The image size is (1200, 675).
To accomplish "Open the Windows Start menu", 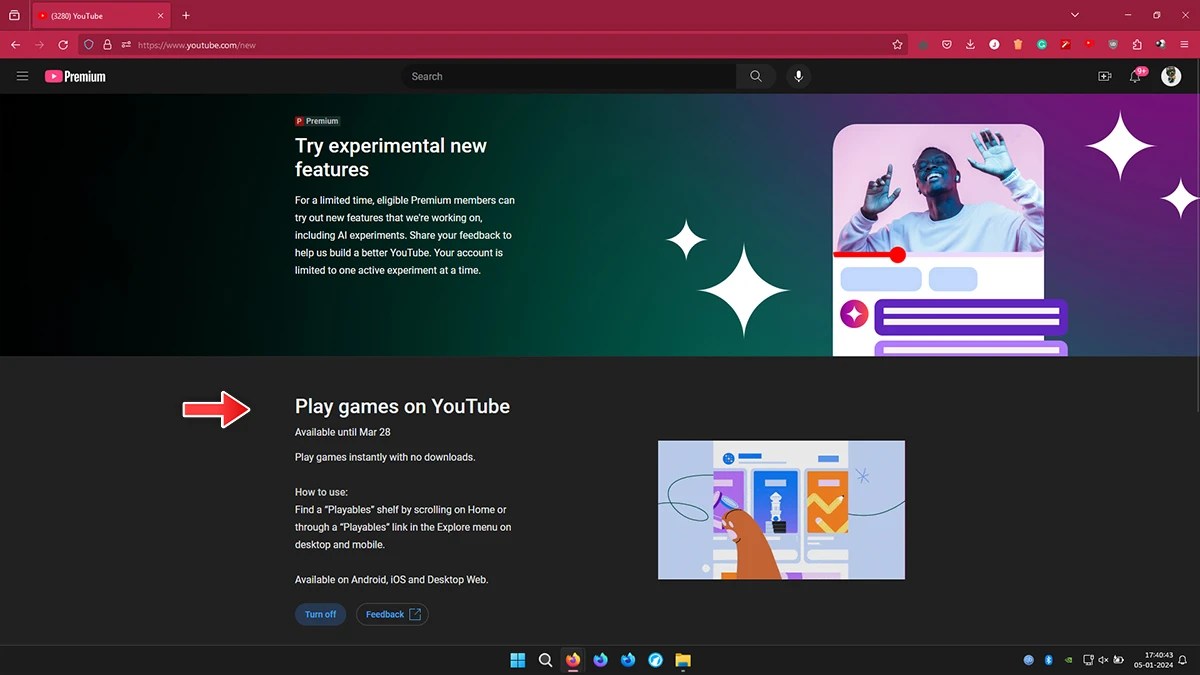I will (518, 660).
